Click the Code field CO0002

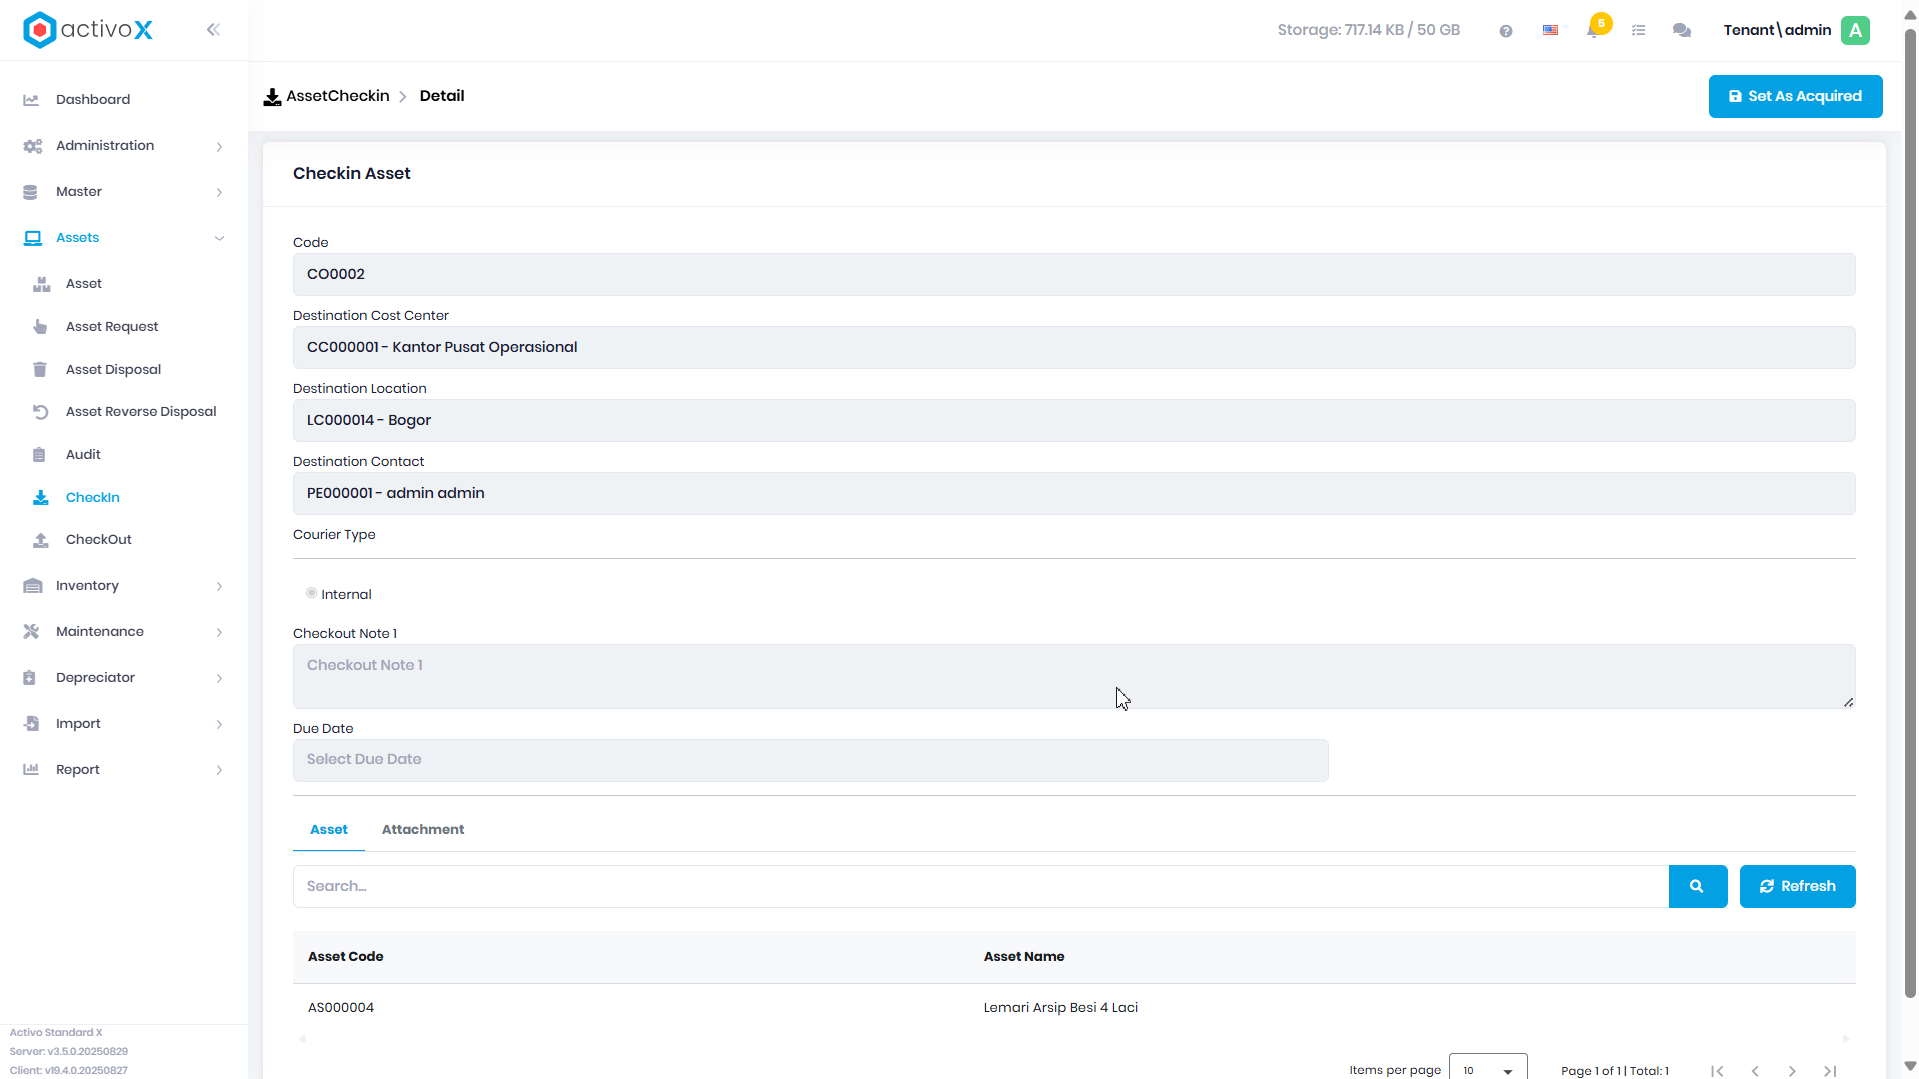coord(1074,275)
